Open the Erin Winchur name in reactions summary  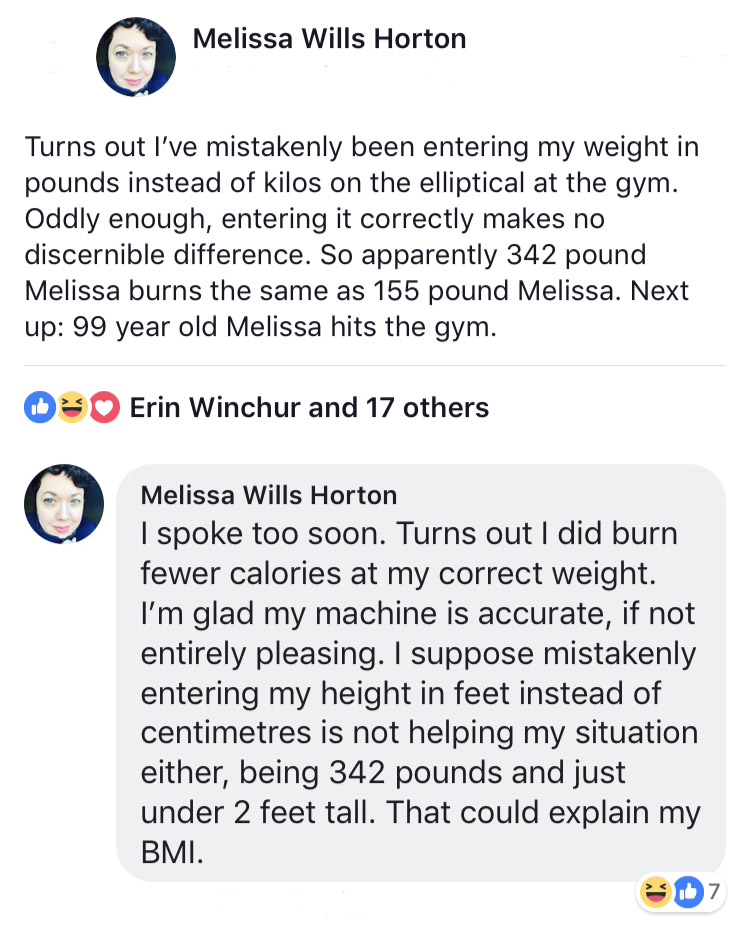[215, 407]
